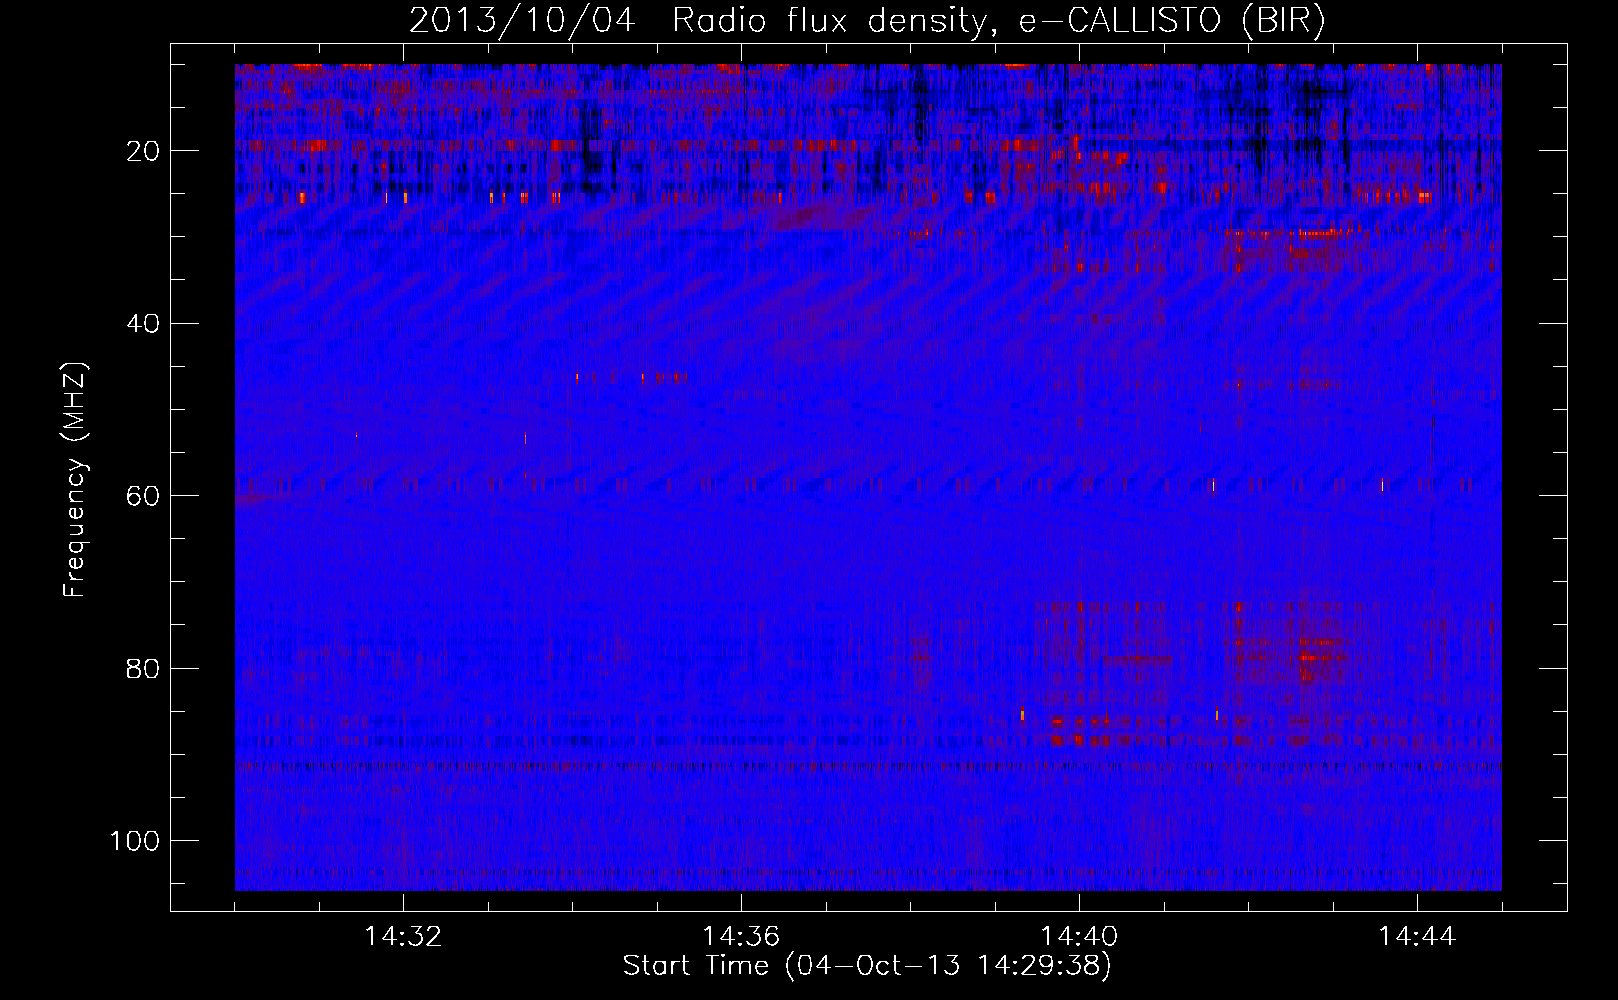
Task: Click the '40' frequency tick label
Action: [144, 324]
